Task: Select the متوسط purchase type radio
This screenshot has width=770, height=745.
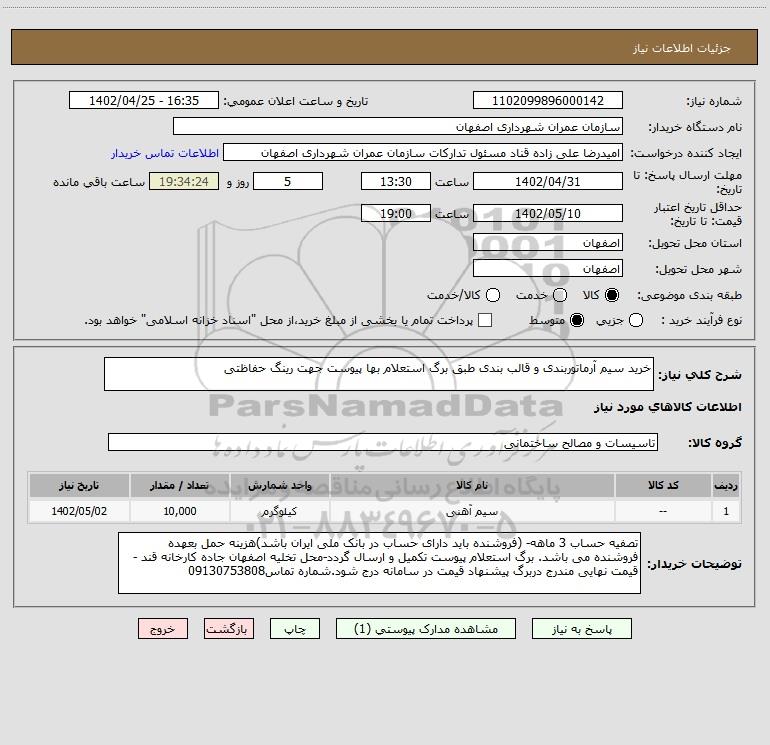Action: [577, 320]
